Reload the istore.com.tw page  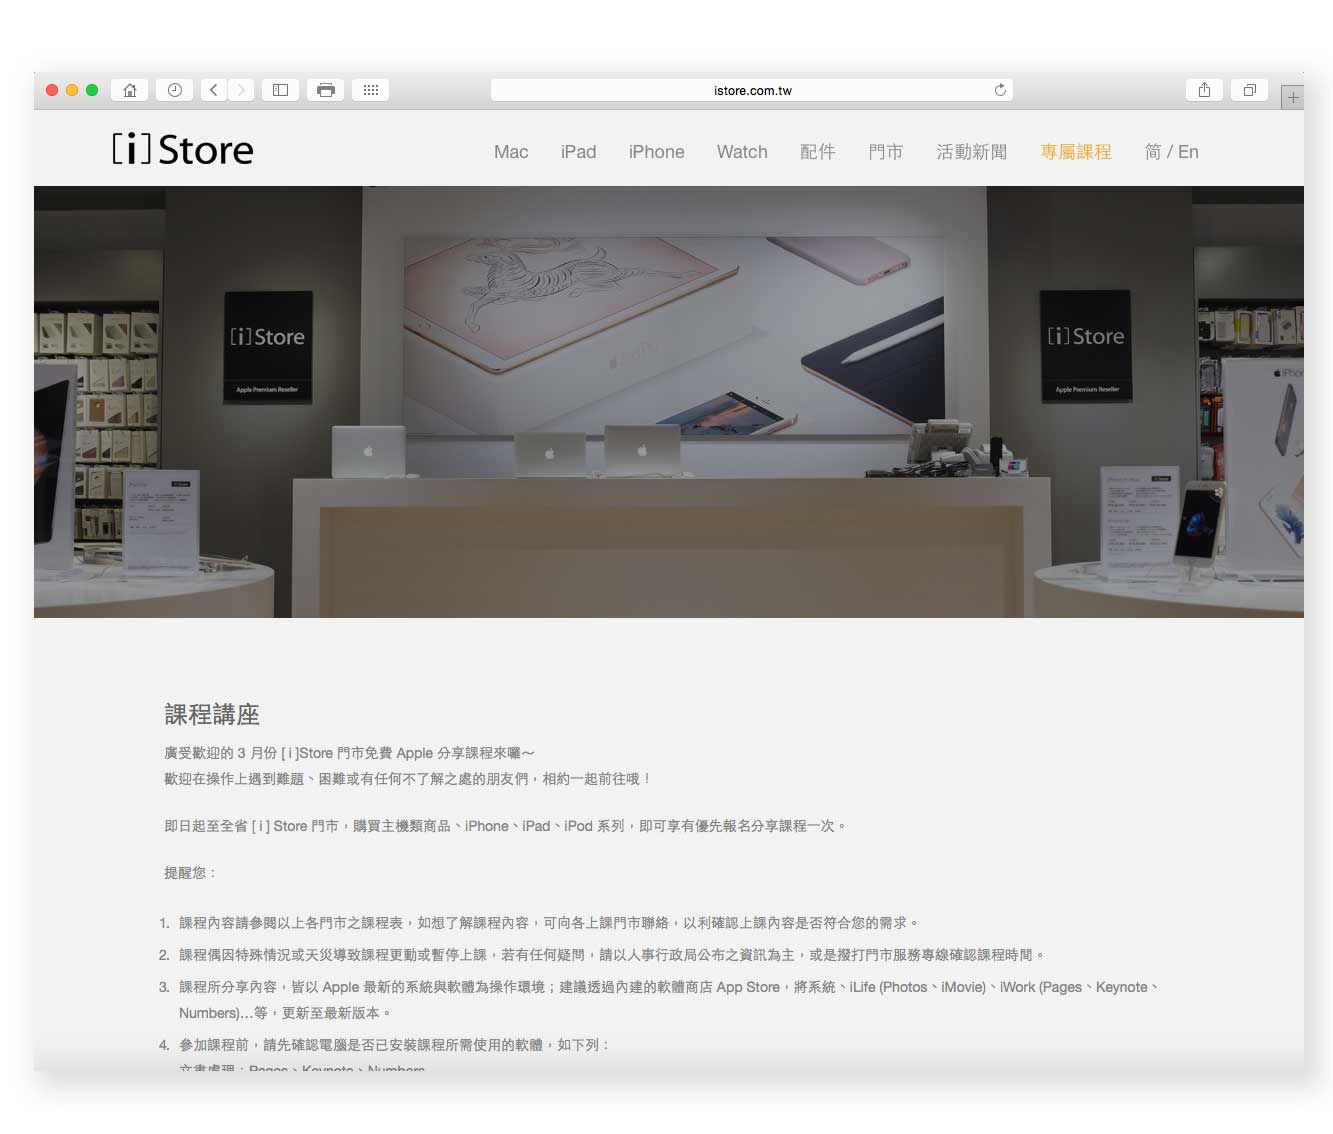click(999, 90)
